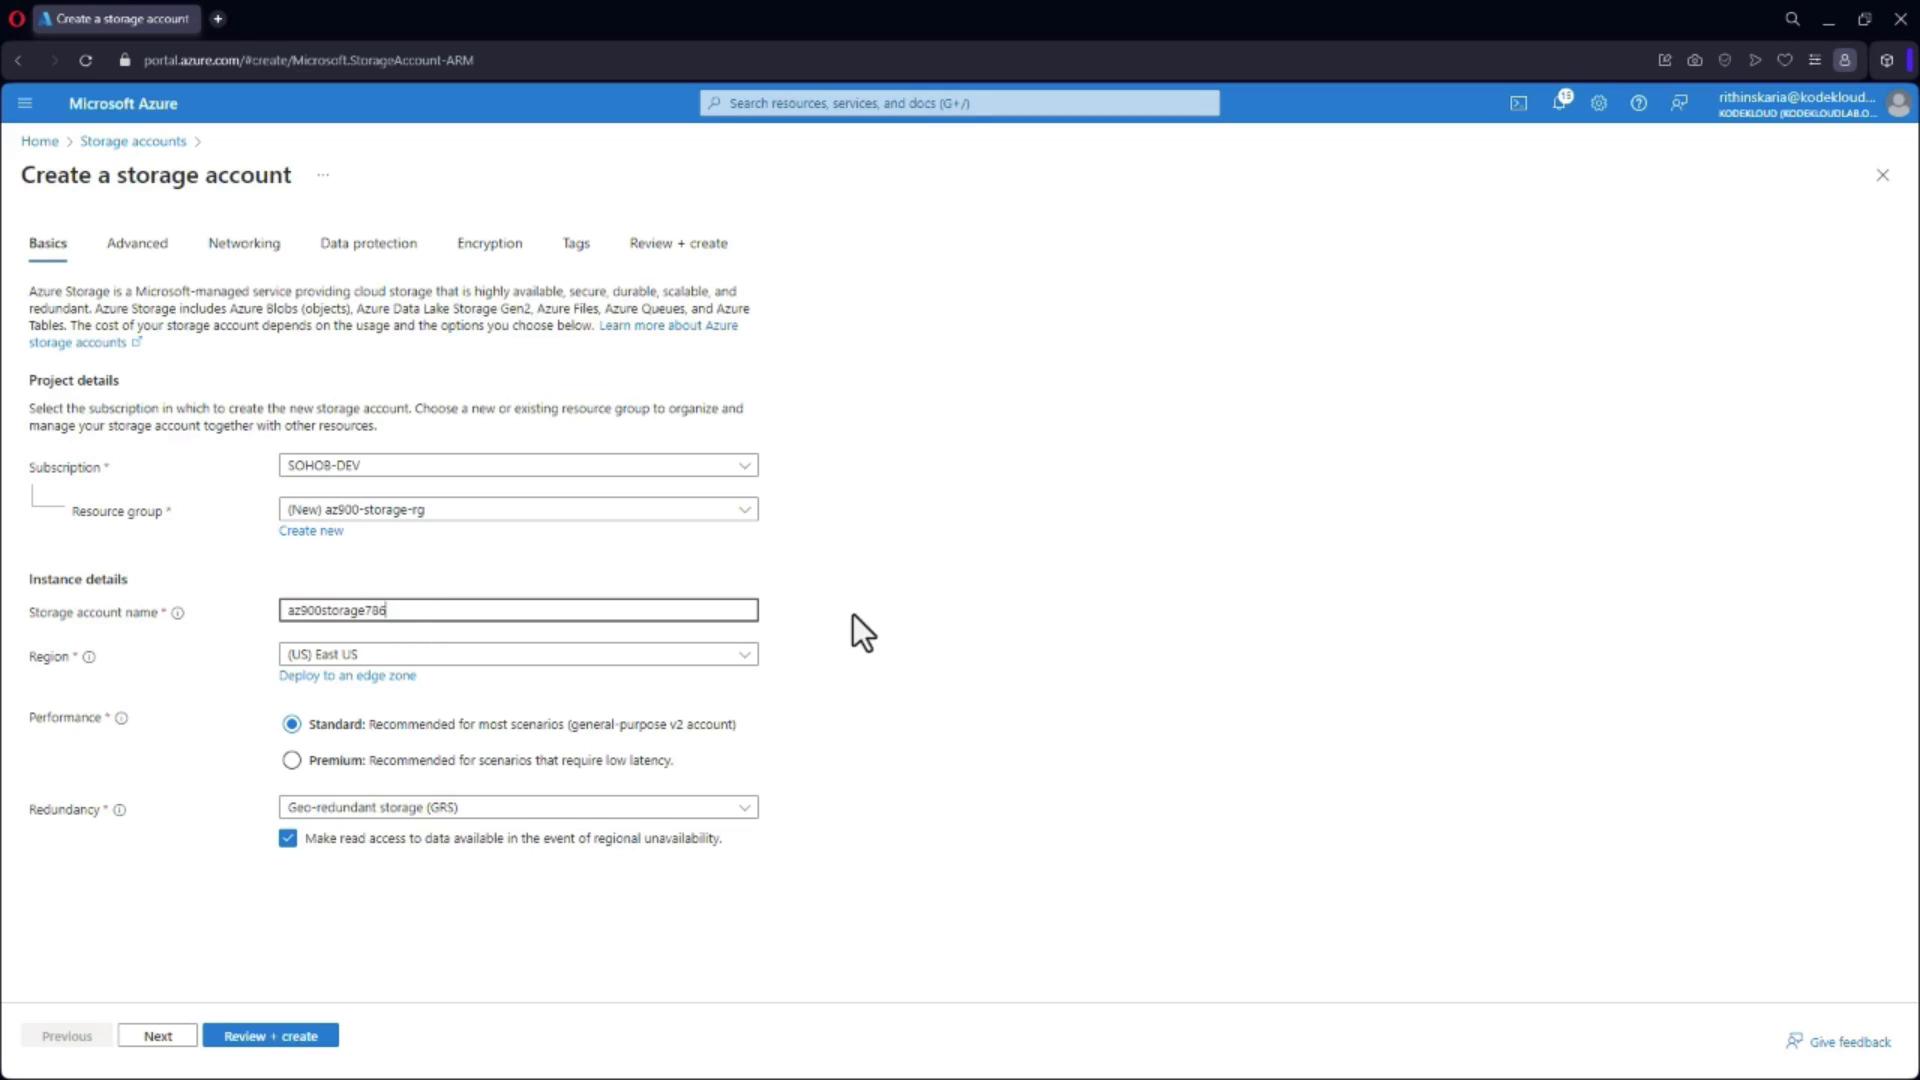Select the Premium performance option
The width and height of the screenshot is (1920, 1080).
coord(291,760)
